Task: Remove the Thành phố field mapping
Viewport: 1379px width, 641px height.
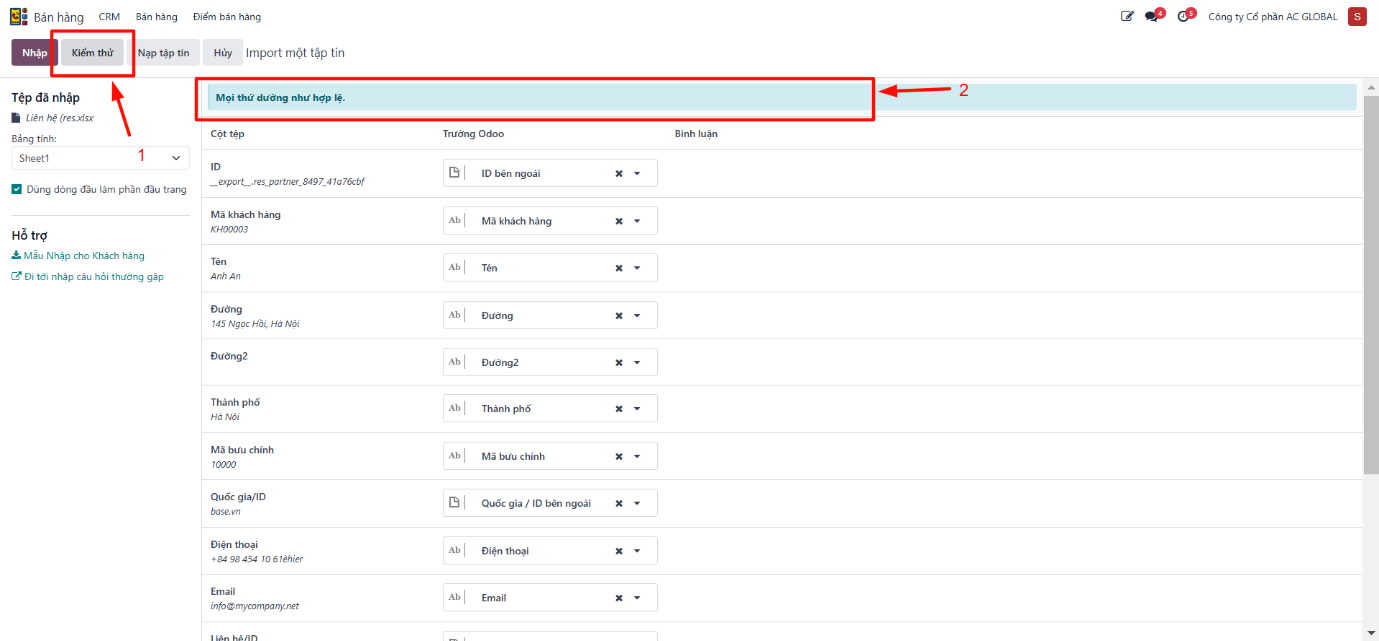Action: click(619, 409)
